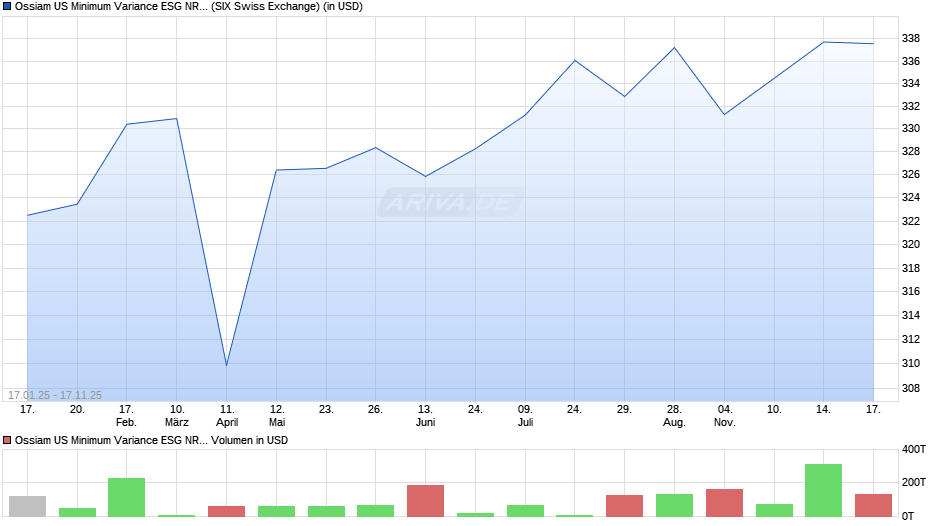The width and height of the screenshot is (940, 526).
Task: Click the price line peak at 28. Aug.
Action: pyautogui.click(x=674, y=47)
